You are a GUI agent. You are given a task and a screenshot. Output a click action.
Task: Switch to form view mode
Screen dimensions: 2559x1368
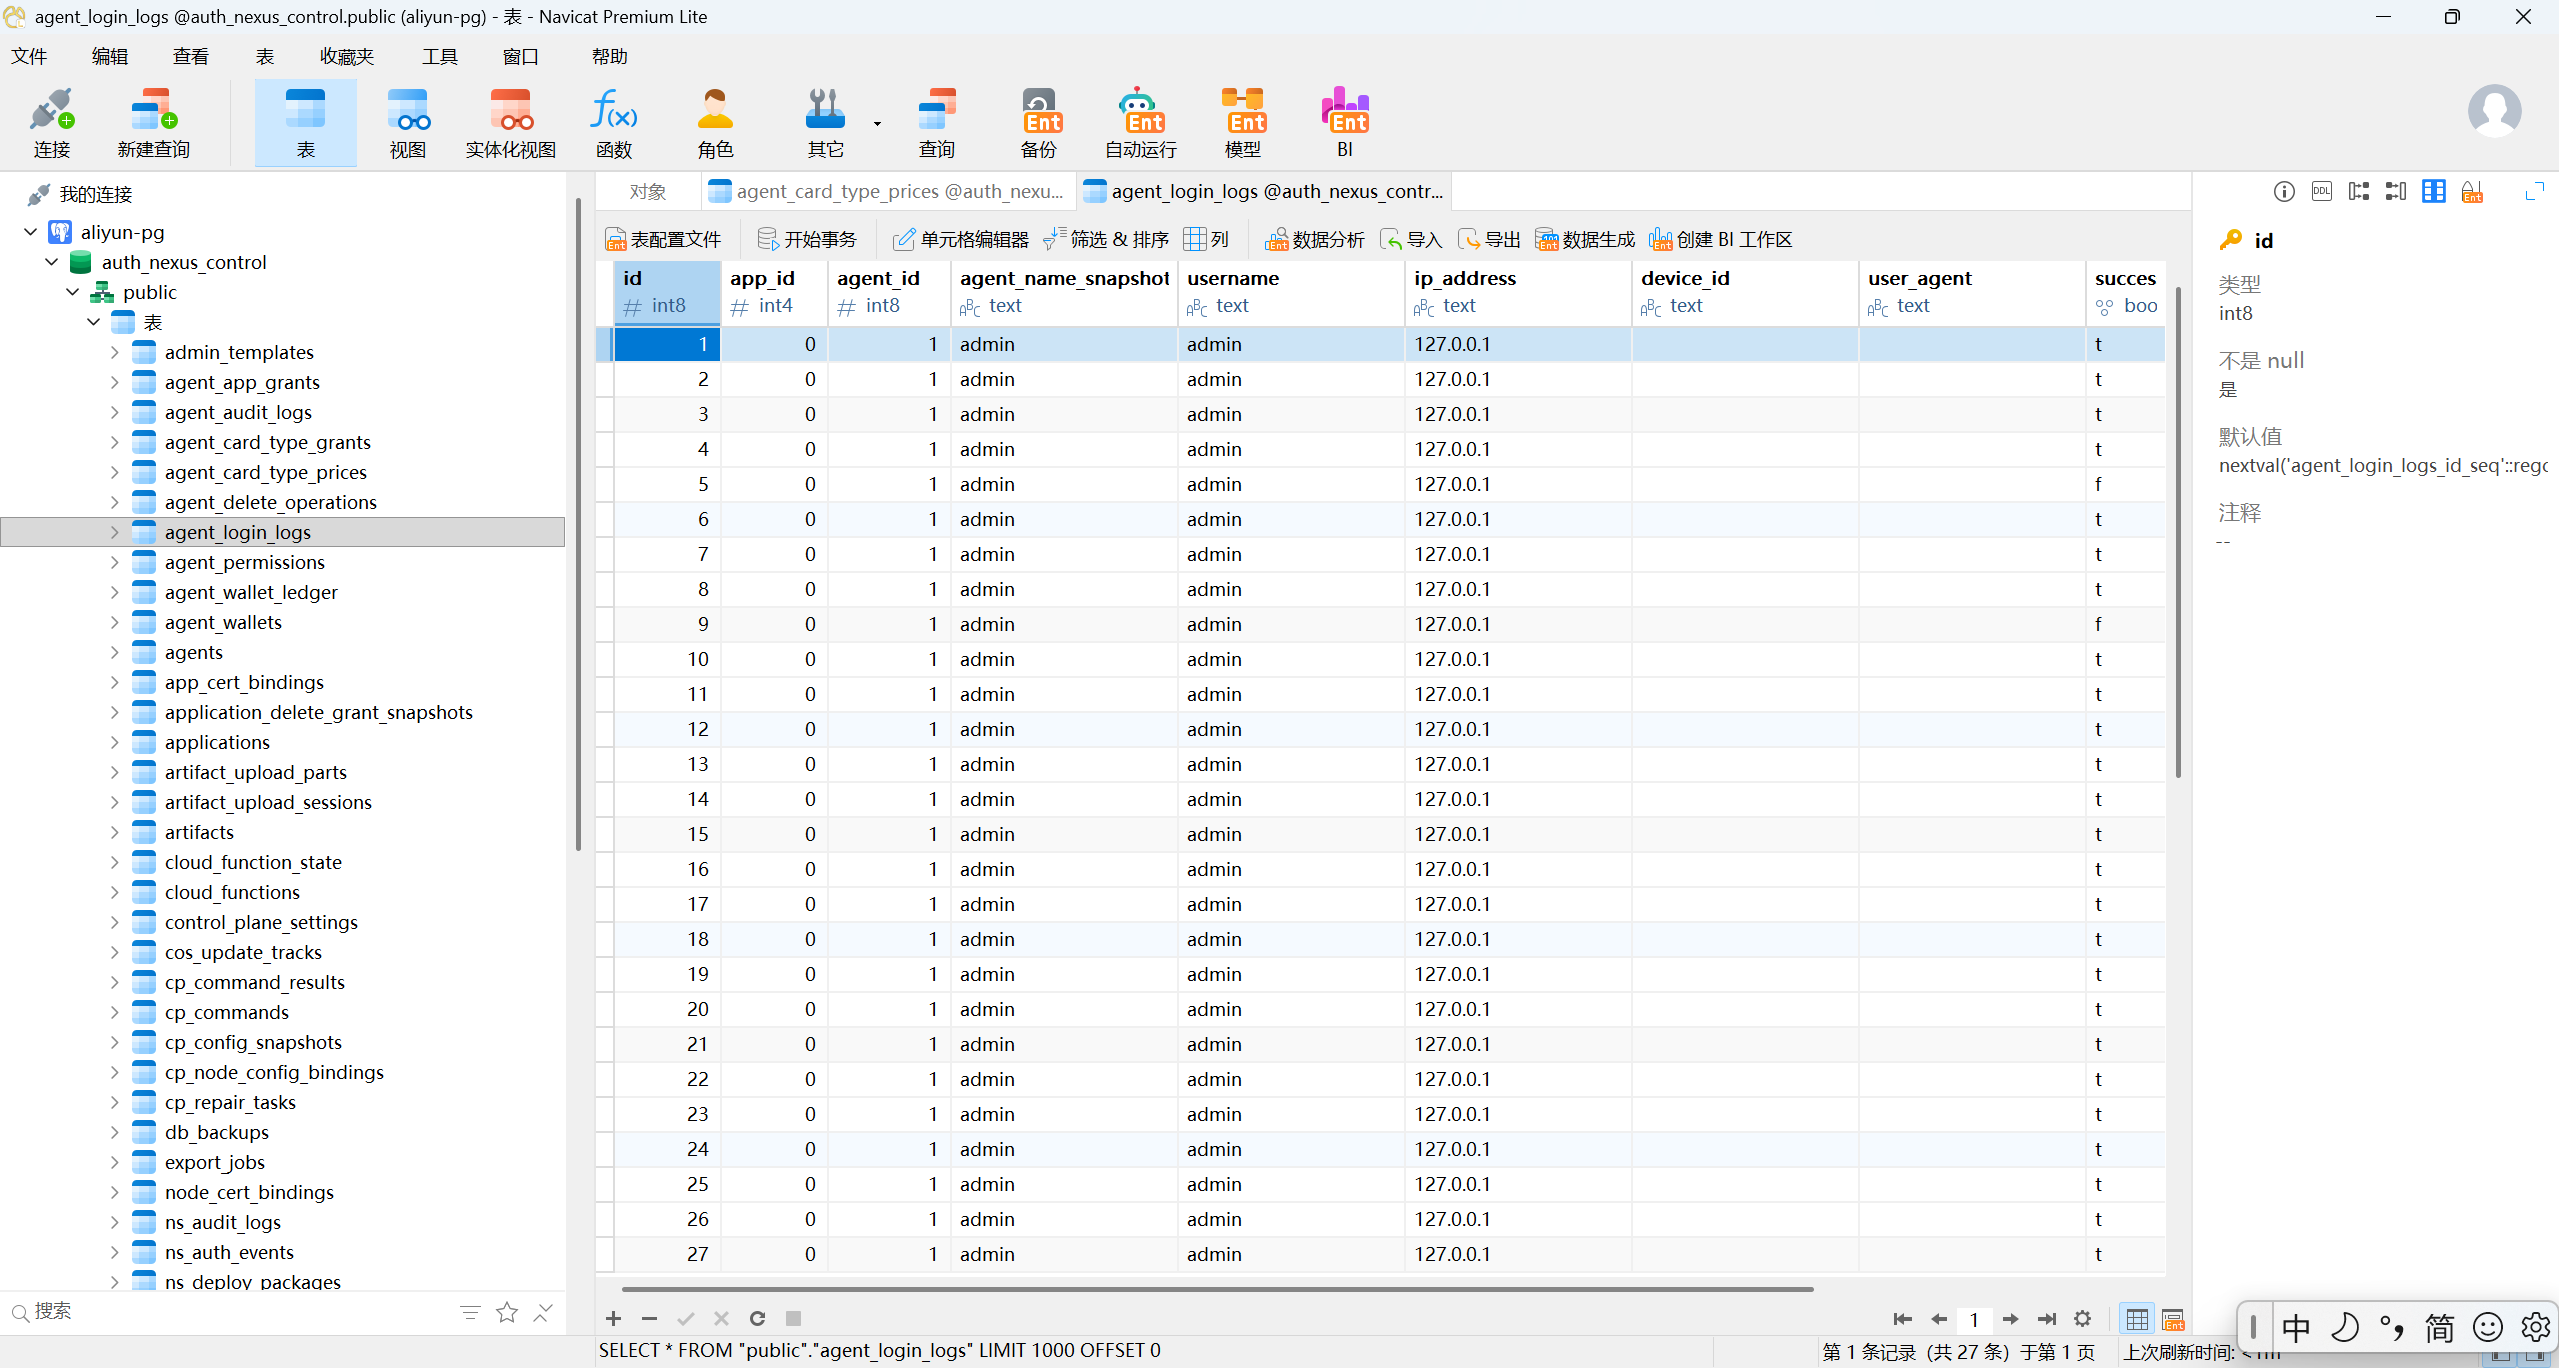(2173, 1319)
